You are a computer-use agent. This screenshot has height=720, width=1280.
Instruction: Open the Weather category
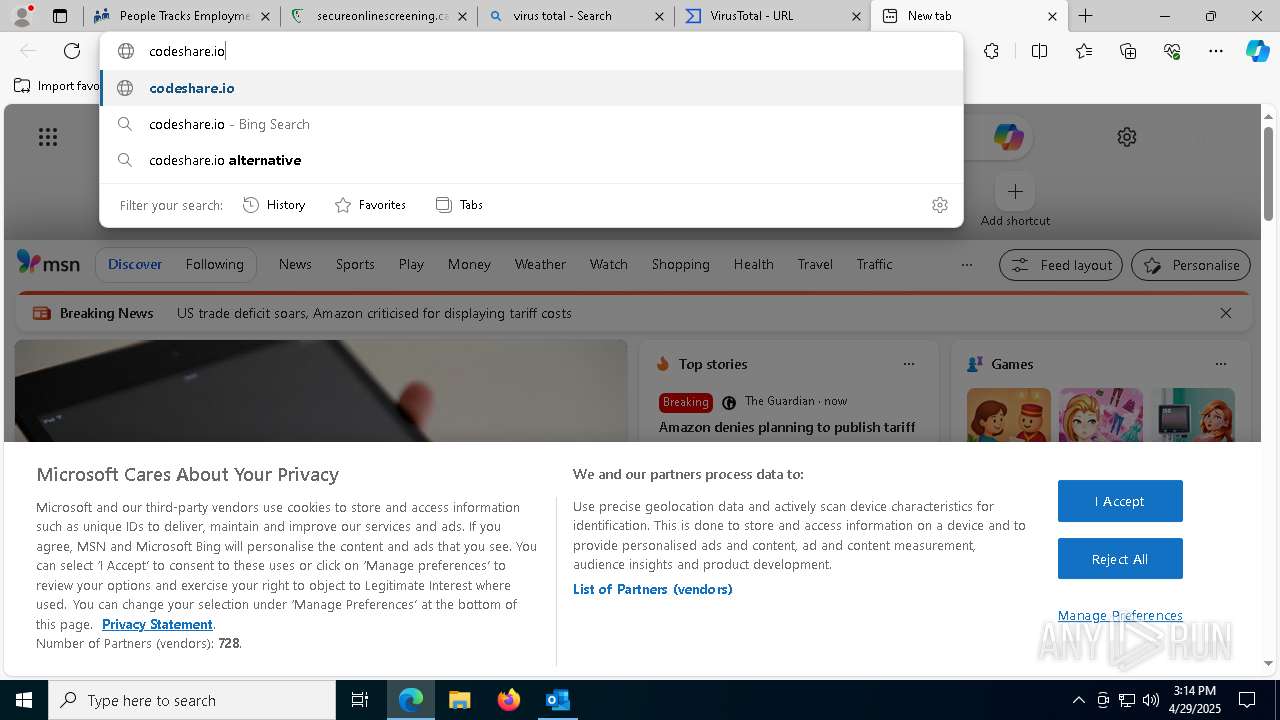coord(540,264)
